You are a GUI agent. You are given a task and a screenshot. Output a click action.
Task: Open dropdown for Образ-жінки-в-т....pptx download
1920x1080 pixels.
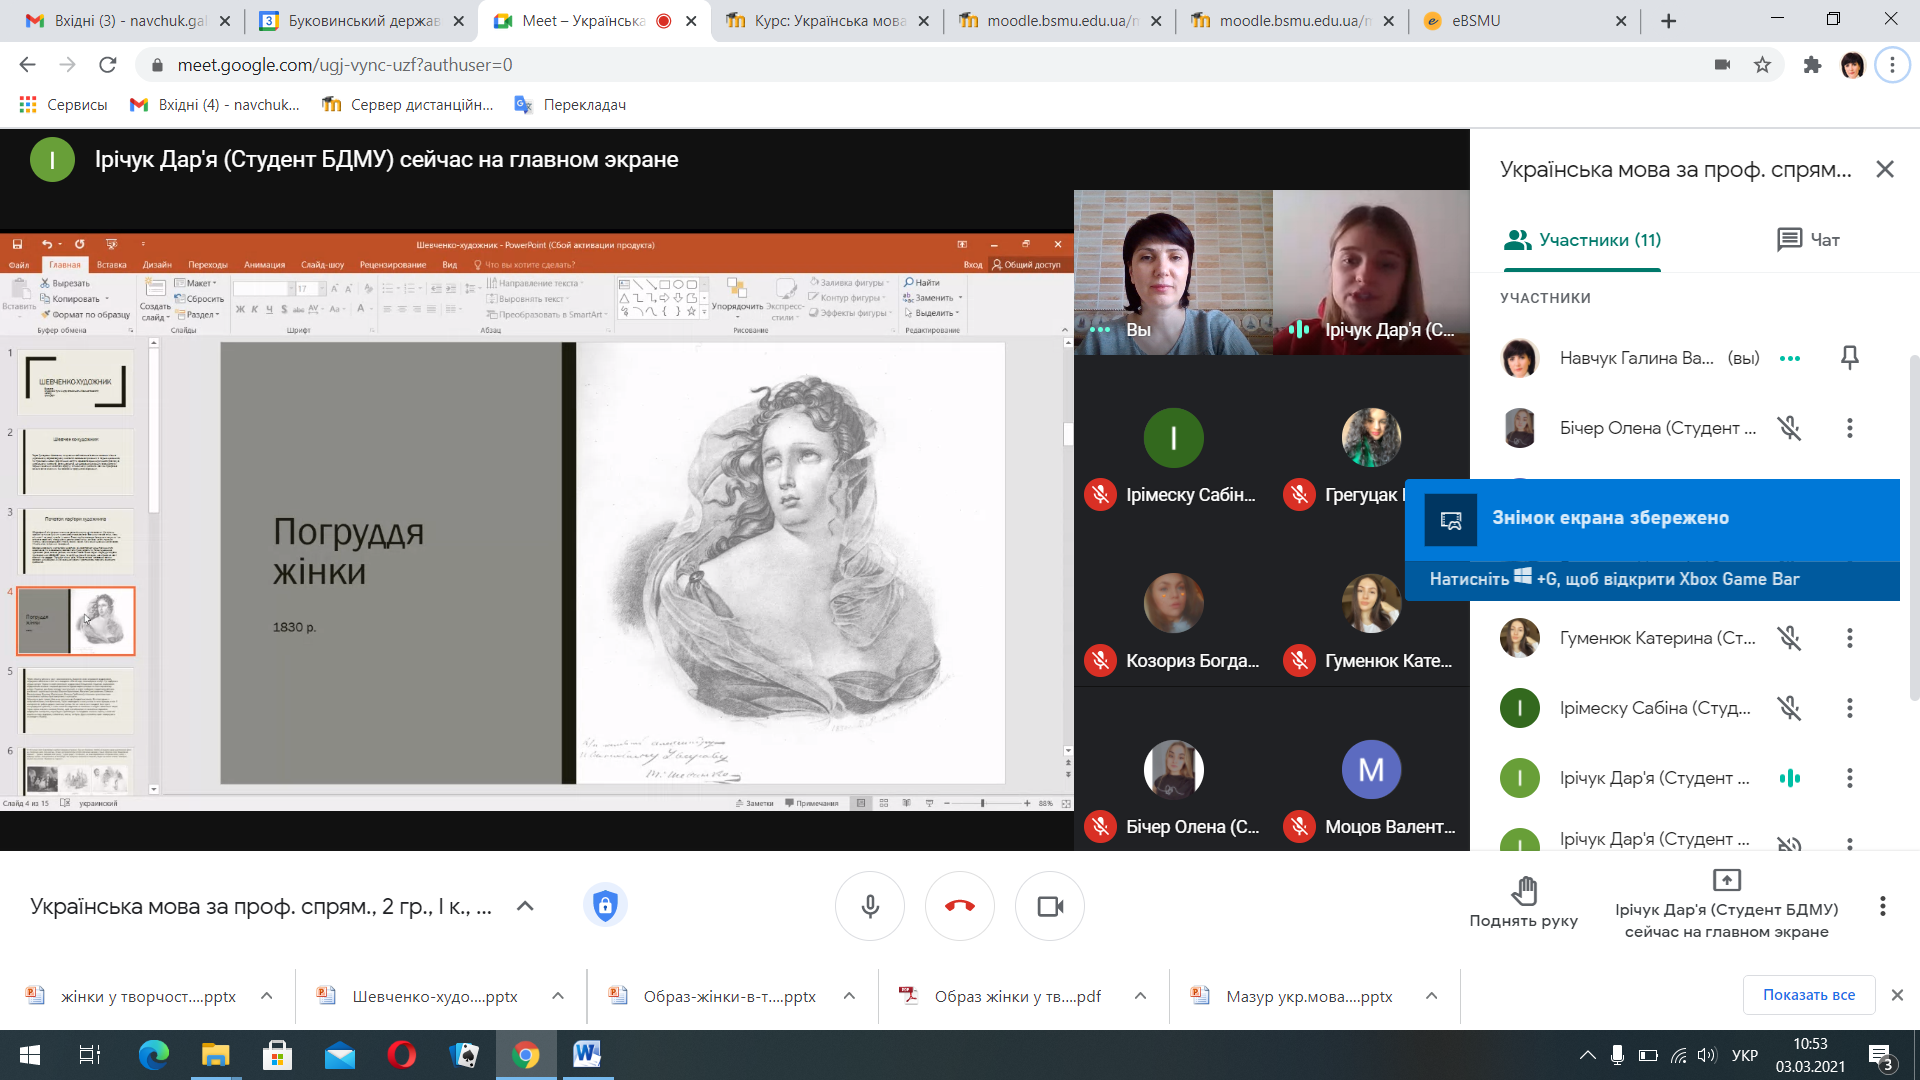click(x=849, y=996)
